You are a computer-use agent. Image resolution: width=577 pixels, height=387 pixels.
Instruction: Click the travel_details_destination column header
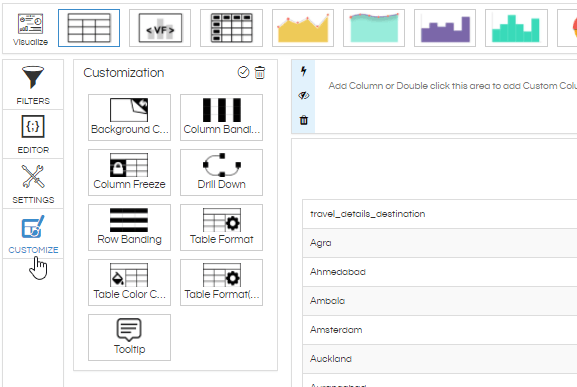tap(440, 214)
